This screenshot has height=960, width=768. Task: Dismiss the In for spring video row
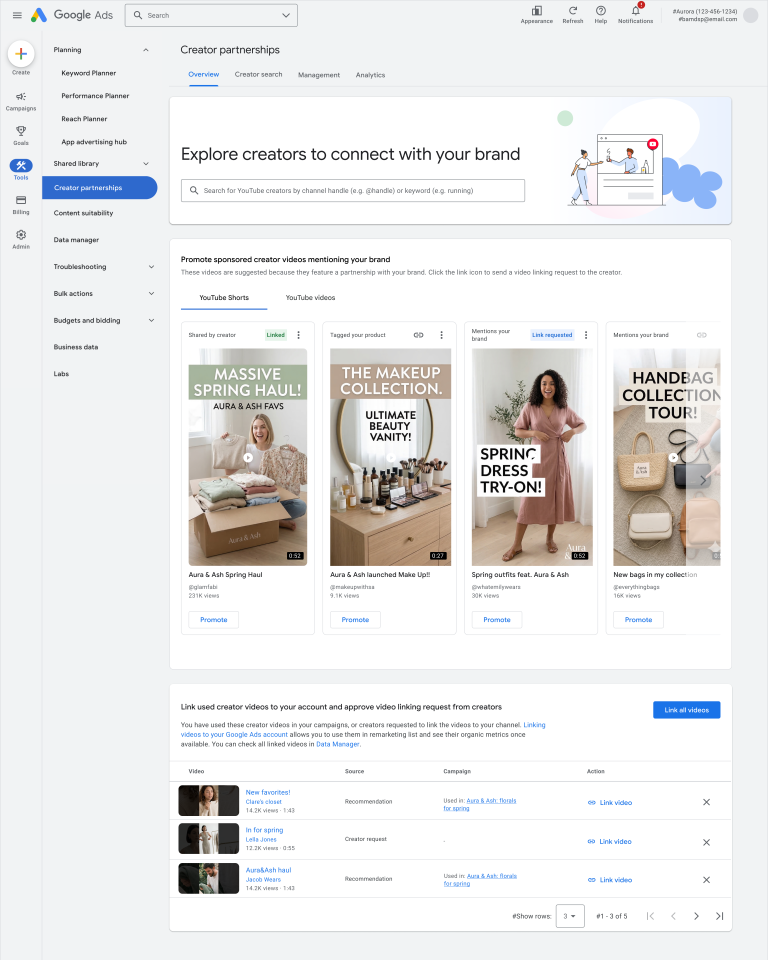tap(706, 842)
